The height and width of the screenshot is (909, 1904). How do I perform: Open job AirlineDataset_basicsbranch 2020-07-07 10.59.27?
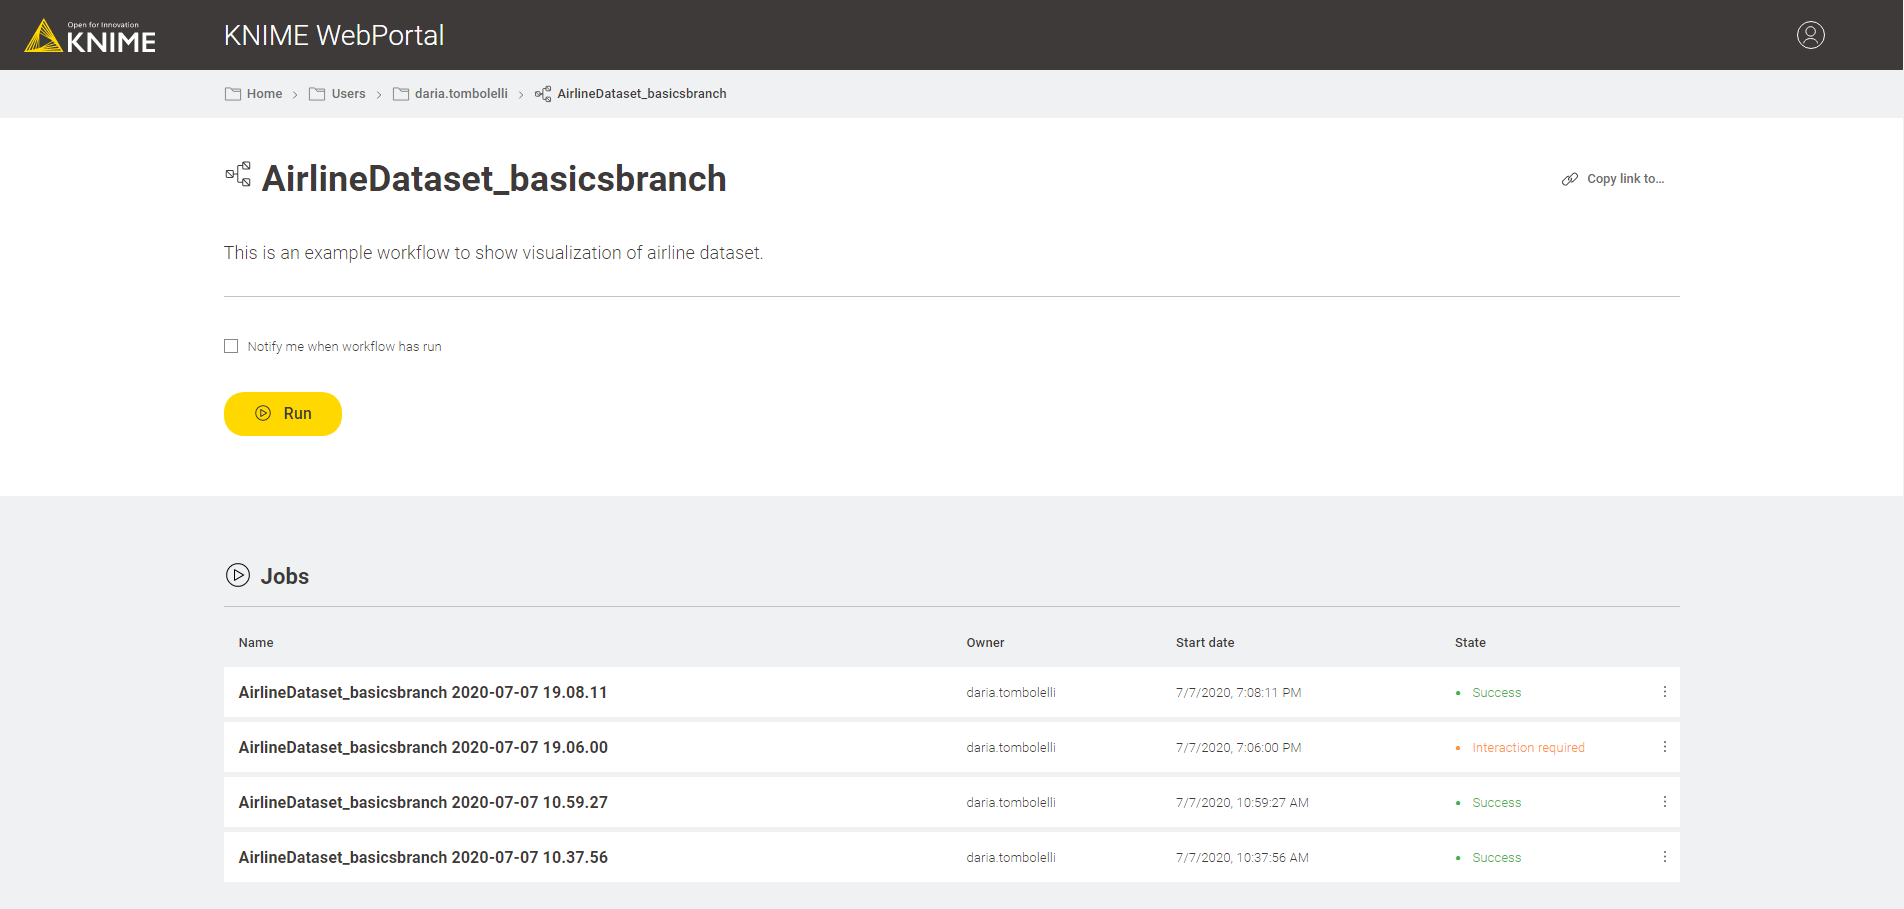pyautogui.click(x=423, y=802)
